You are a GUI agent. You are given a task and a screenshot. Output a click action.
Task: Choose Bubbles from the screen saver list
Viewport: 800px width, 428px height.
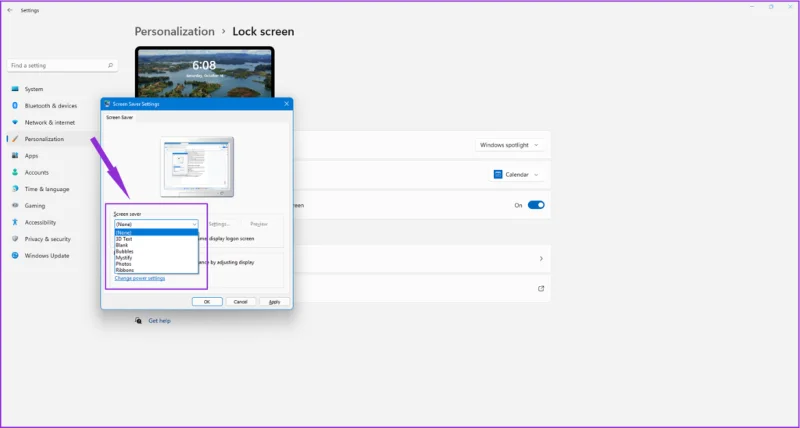156,251
